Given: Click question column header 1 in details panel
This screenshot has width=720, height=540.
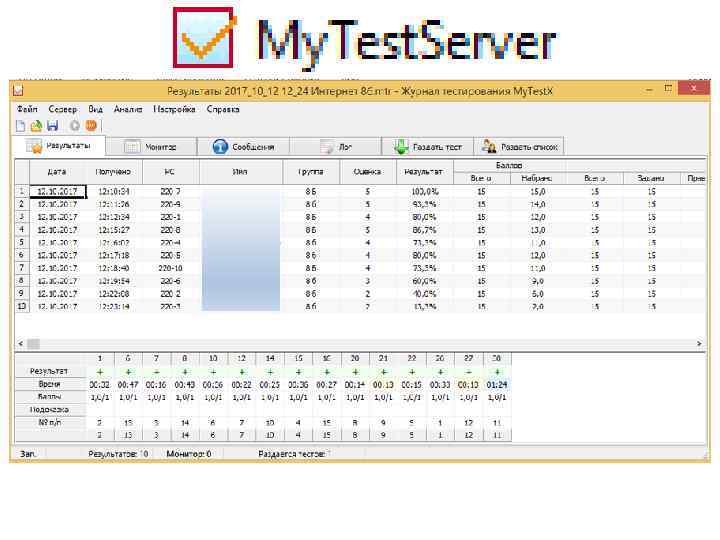Looking at the screenshot, I should click(100, 358).
